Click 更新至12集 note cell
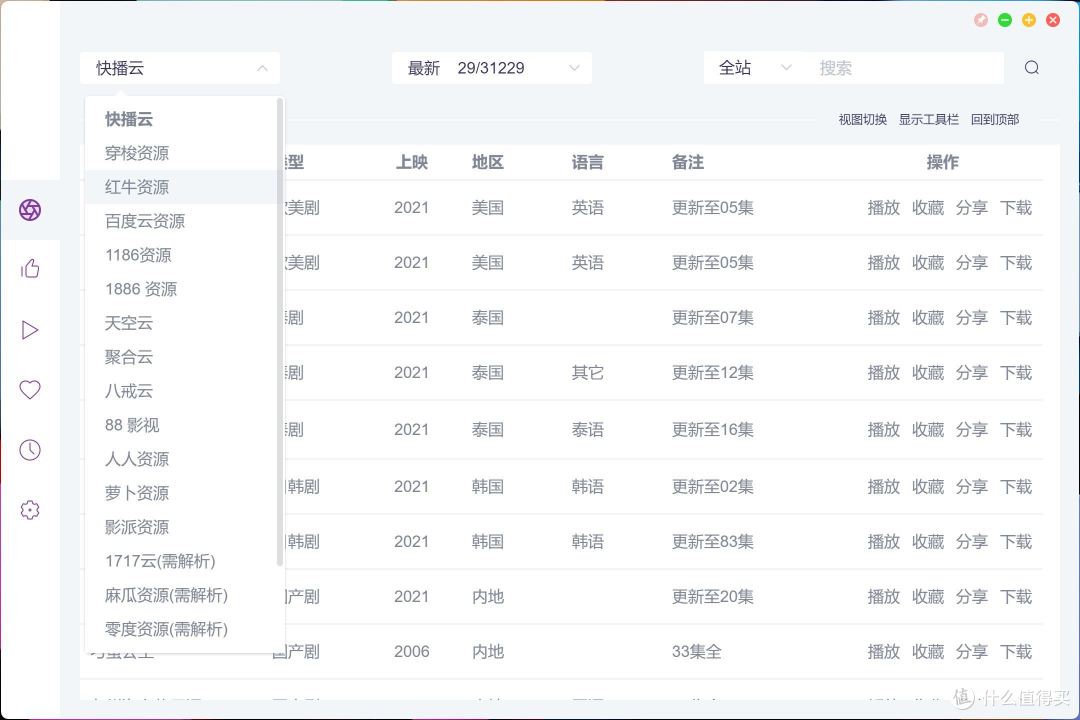This screenshot has width=1080, height=720. 713,373
